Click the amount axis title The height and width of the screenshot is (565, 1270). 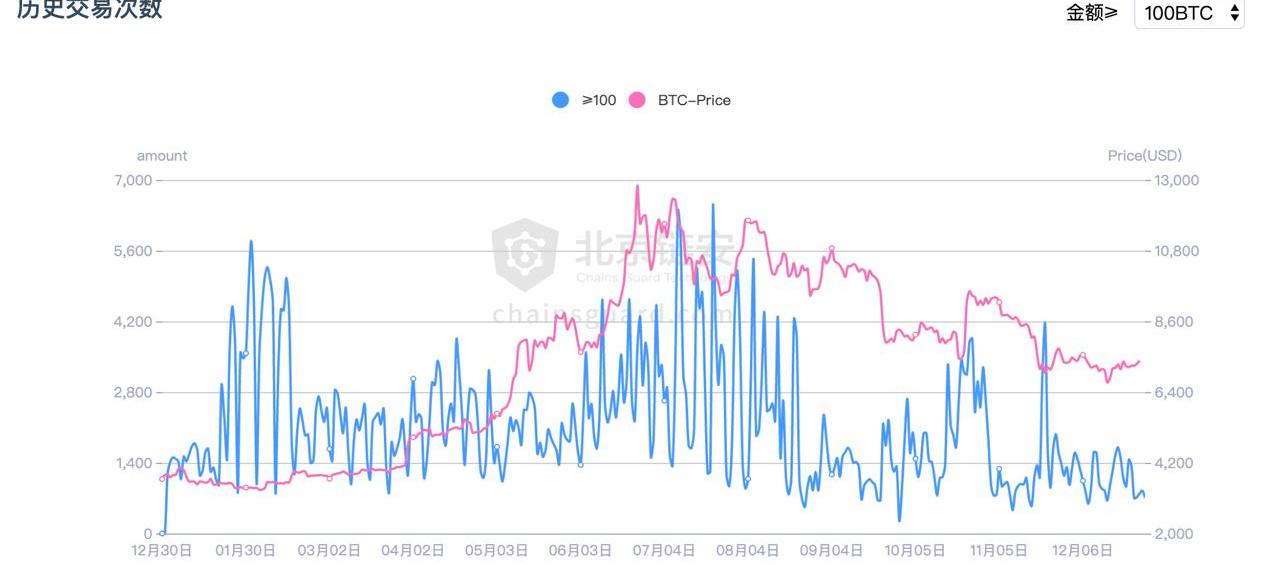(x=162, y=156)
